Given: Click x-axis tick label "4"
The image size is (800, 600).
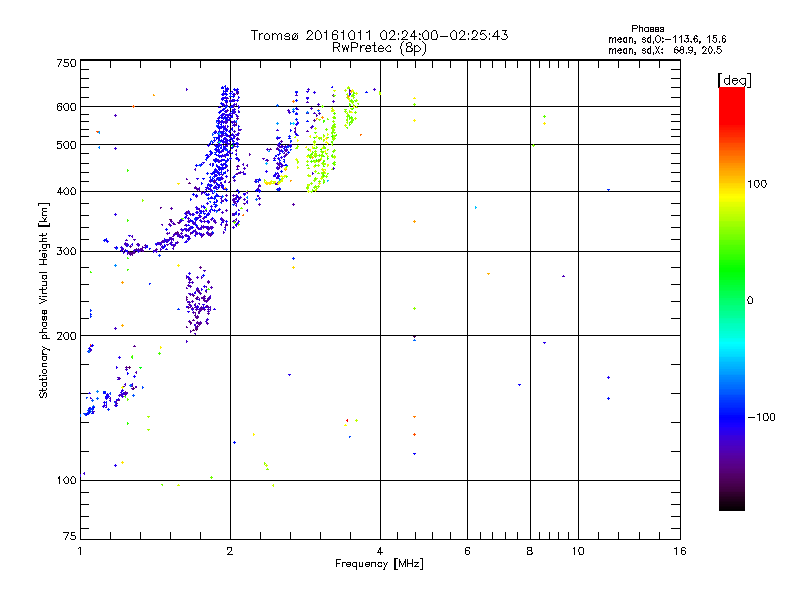Looking at the screenshot, I should coord(380,551).
